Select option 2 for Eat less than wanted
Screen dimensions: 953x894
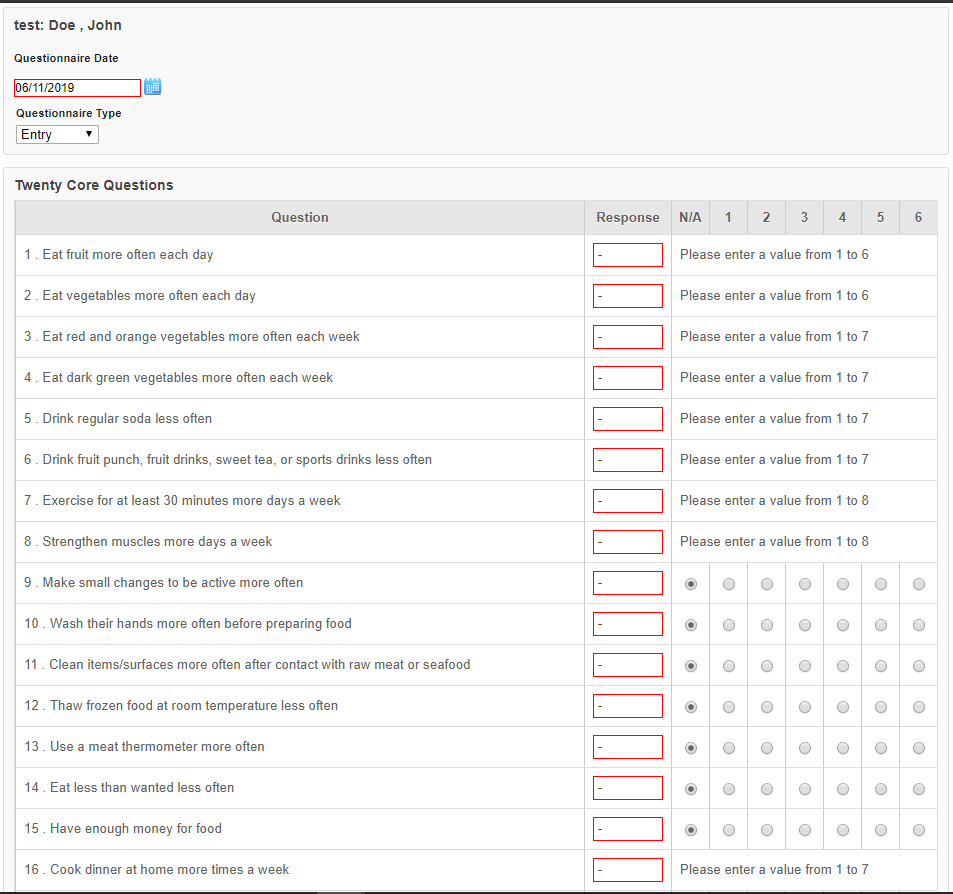[x=766, y=789]
